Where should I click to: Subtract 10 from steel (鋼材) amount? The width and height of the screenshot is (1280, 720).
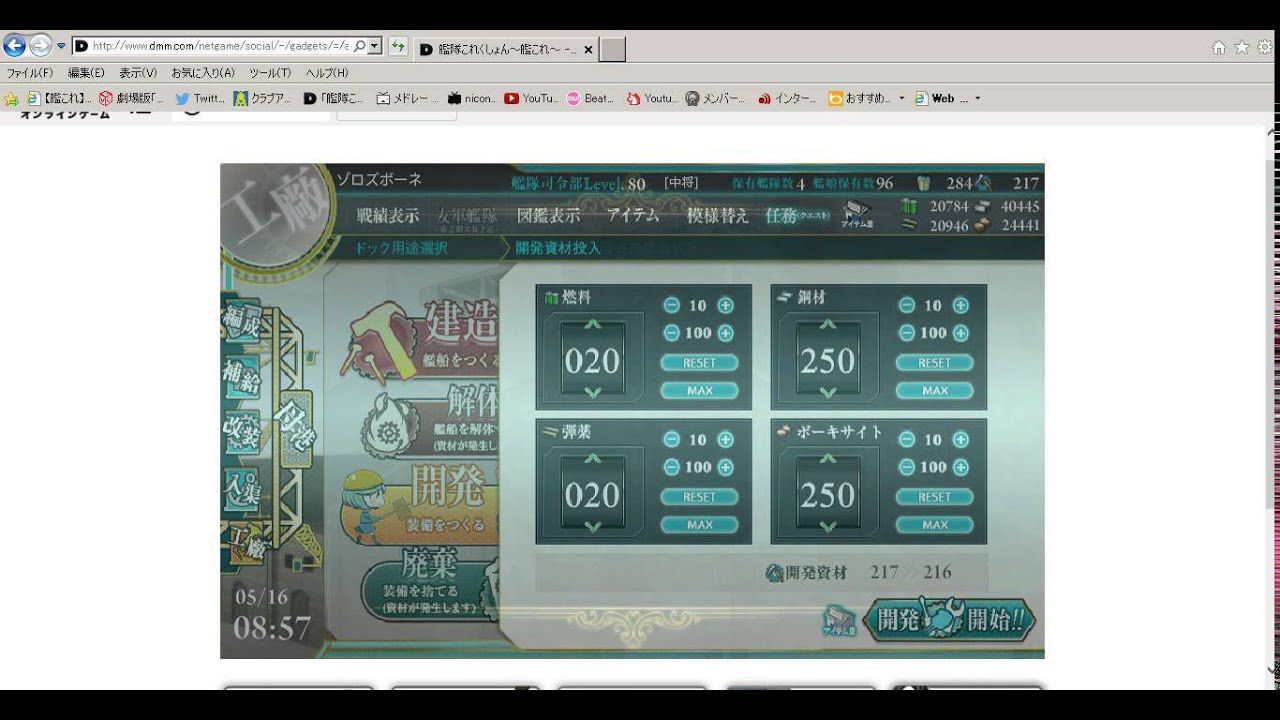point(907,305)
